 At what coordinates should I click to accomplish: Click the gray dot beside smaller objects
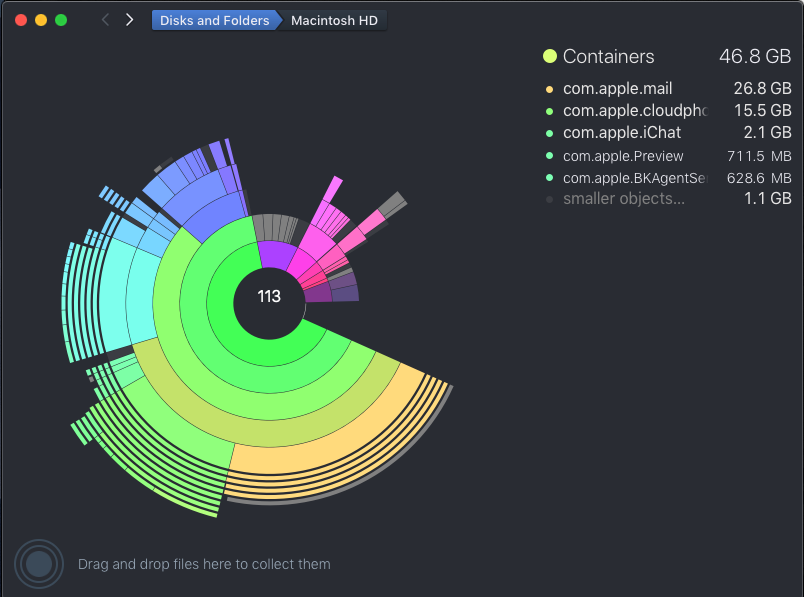tap(548, 198)
